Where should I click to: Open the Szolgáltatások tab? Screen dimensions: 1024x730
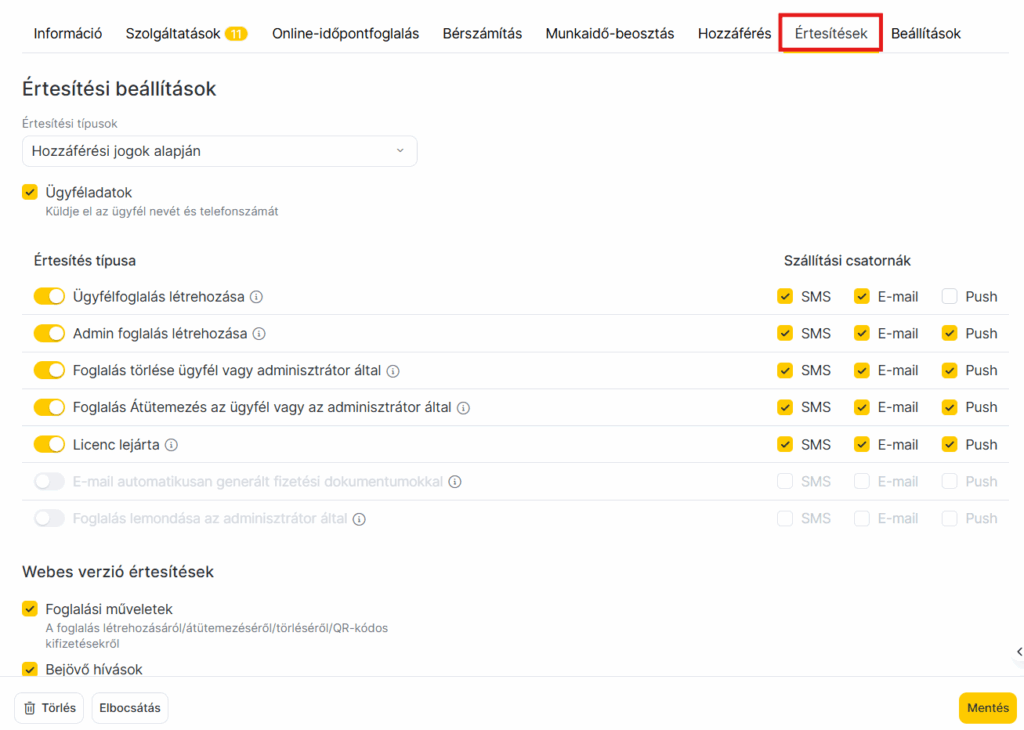tap(185, 33)
